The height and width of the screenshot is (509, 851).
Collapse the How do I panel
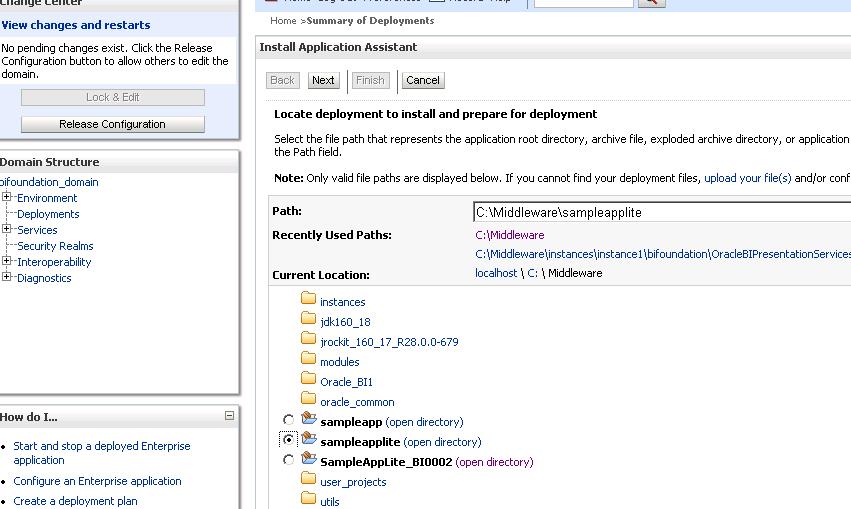tap(230, 416)
